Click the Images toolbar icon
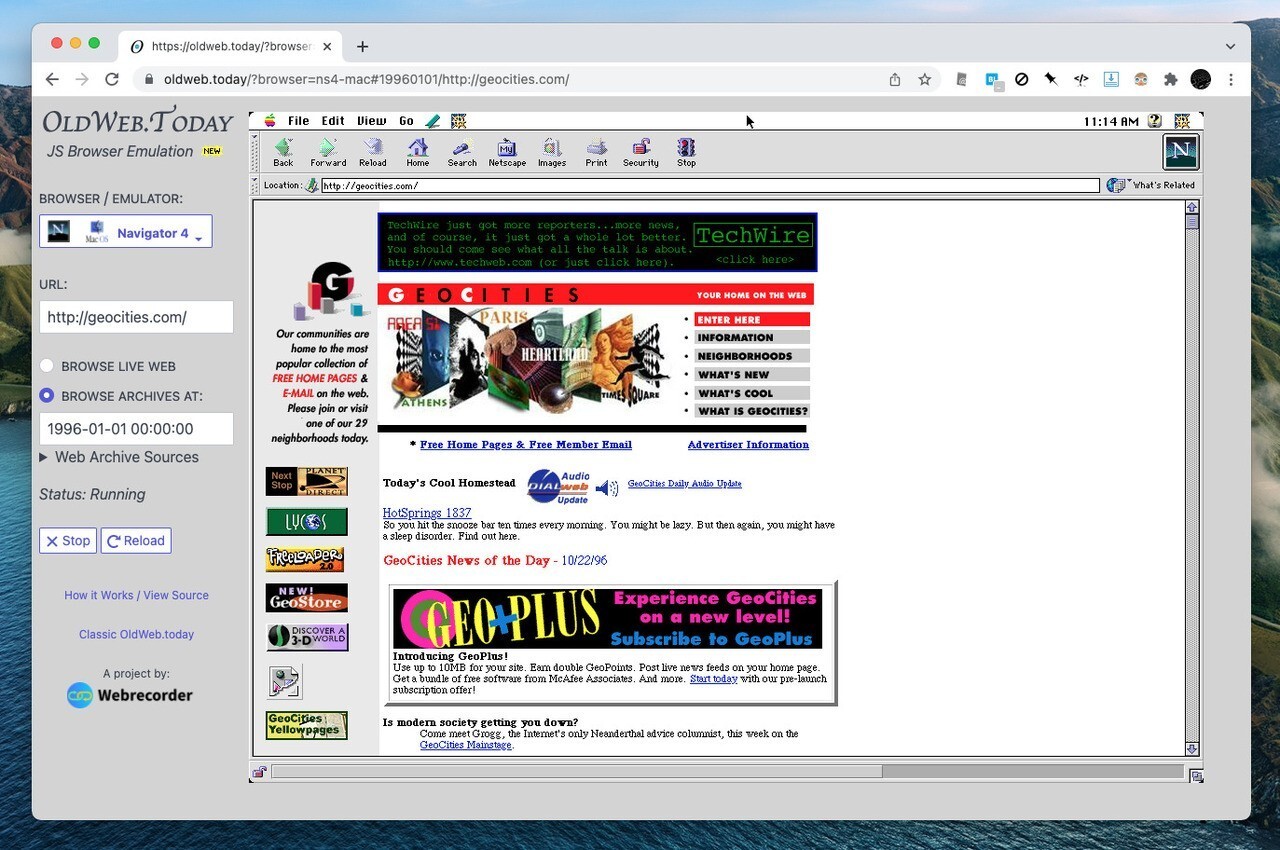 [x=552, y=151]
